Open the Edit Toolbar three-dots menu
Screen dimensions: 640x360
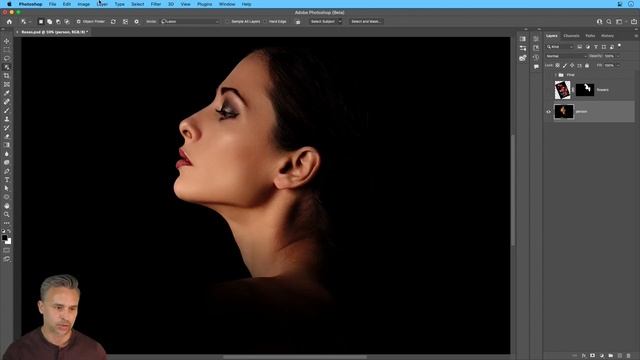coord(7,223)
